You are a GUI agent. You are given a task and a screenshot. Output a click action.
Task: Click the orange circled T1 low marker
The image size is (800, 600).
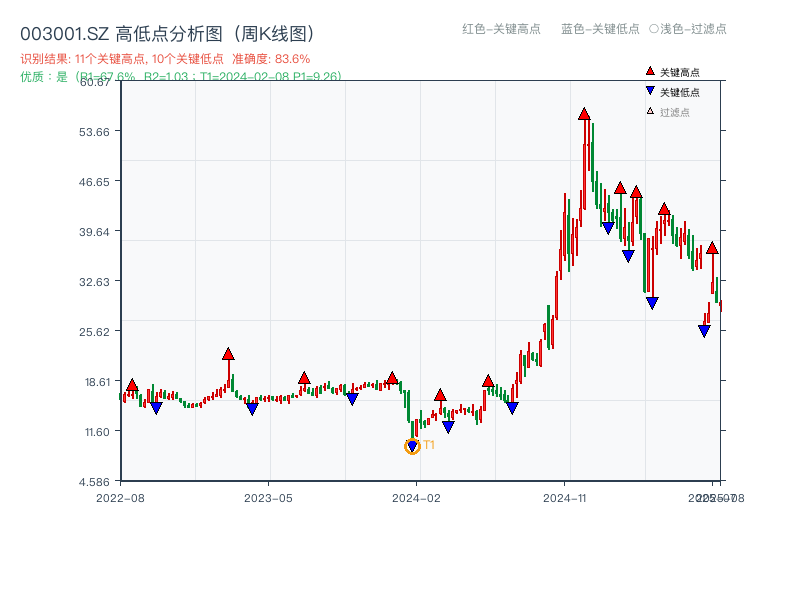[412, 446]
